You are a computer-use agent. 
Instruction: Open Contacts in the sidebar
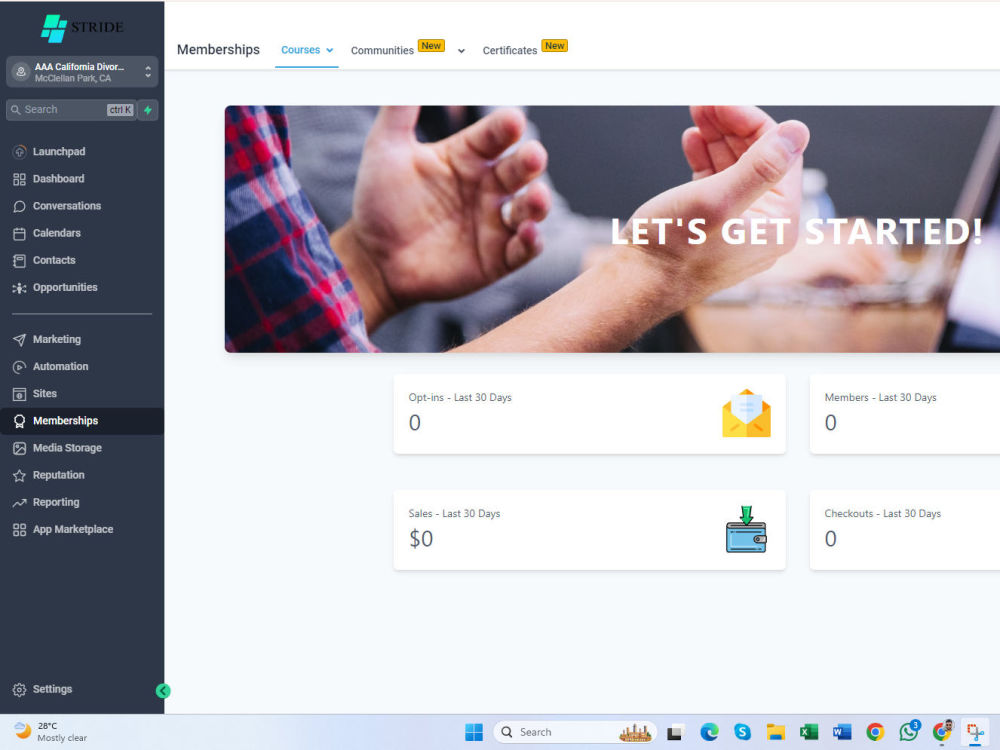(54, 260)
